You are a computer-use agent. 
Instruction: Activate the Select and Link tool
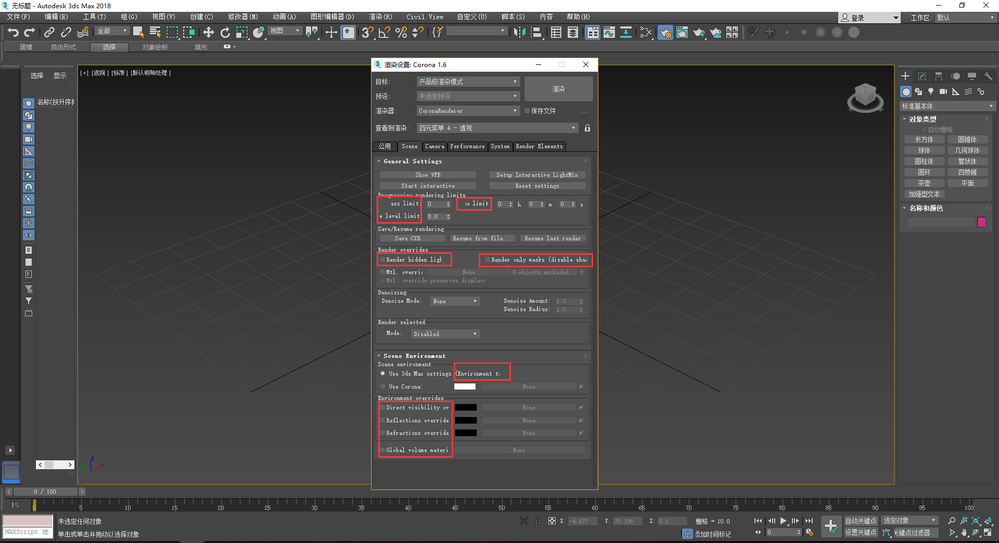click(x=48, y=32)
